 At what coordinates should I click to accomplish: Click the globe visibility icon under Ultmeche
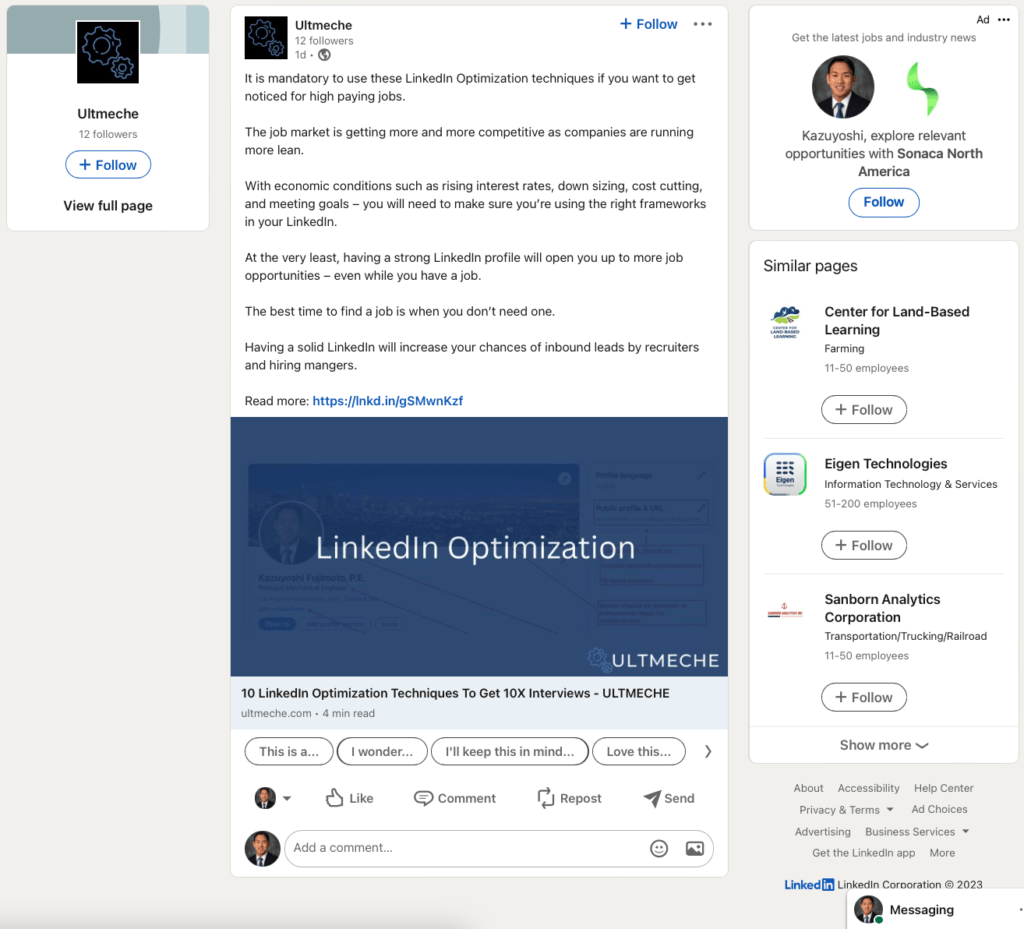[325, 55]
